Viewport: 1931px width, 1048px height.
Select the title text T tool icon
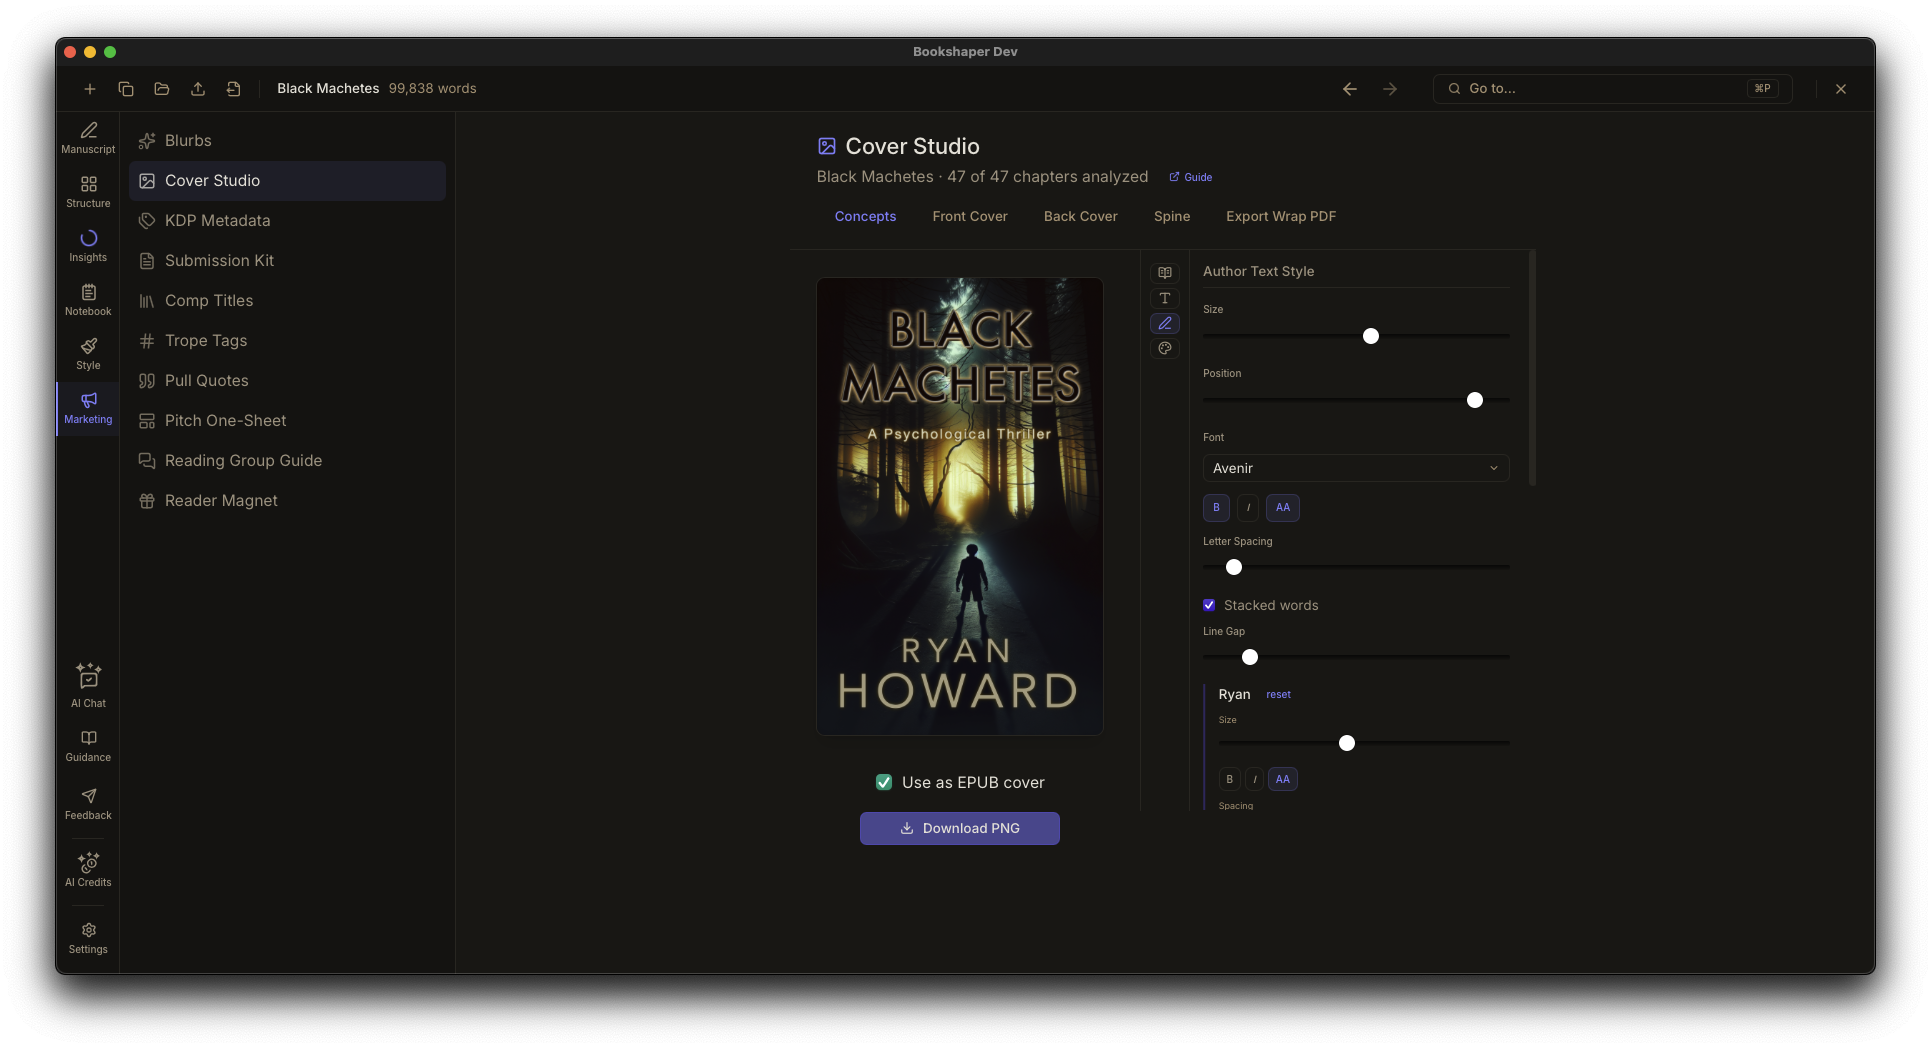click(1165, 298)
